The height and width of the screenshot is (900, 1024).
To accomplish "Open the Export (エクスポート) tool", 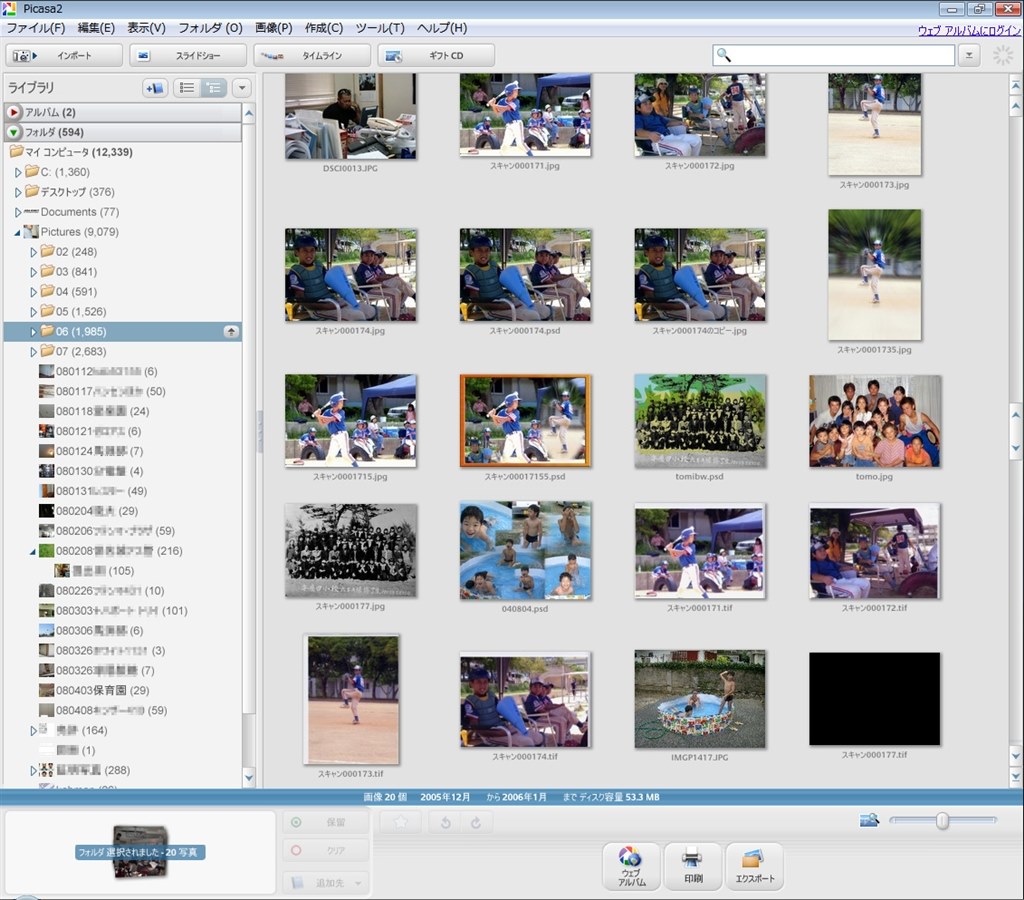I will click(755, 866).
